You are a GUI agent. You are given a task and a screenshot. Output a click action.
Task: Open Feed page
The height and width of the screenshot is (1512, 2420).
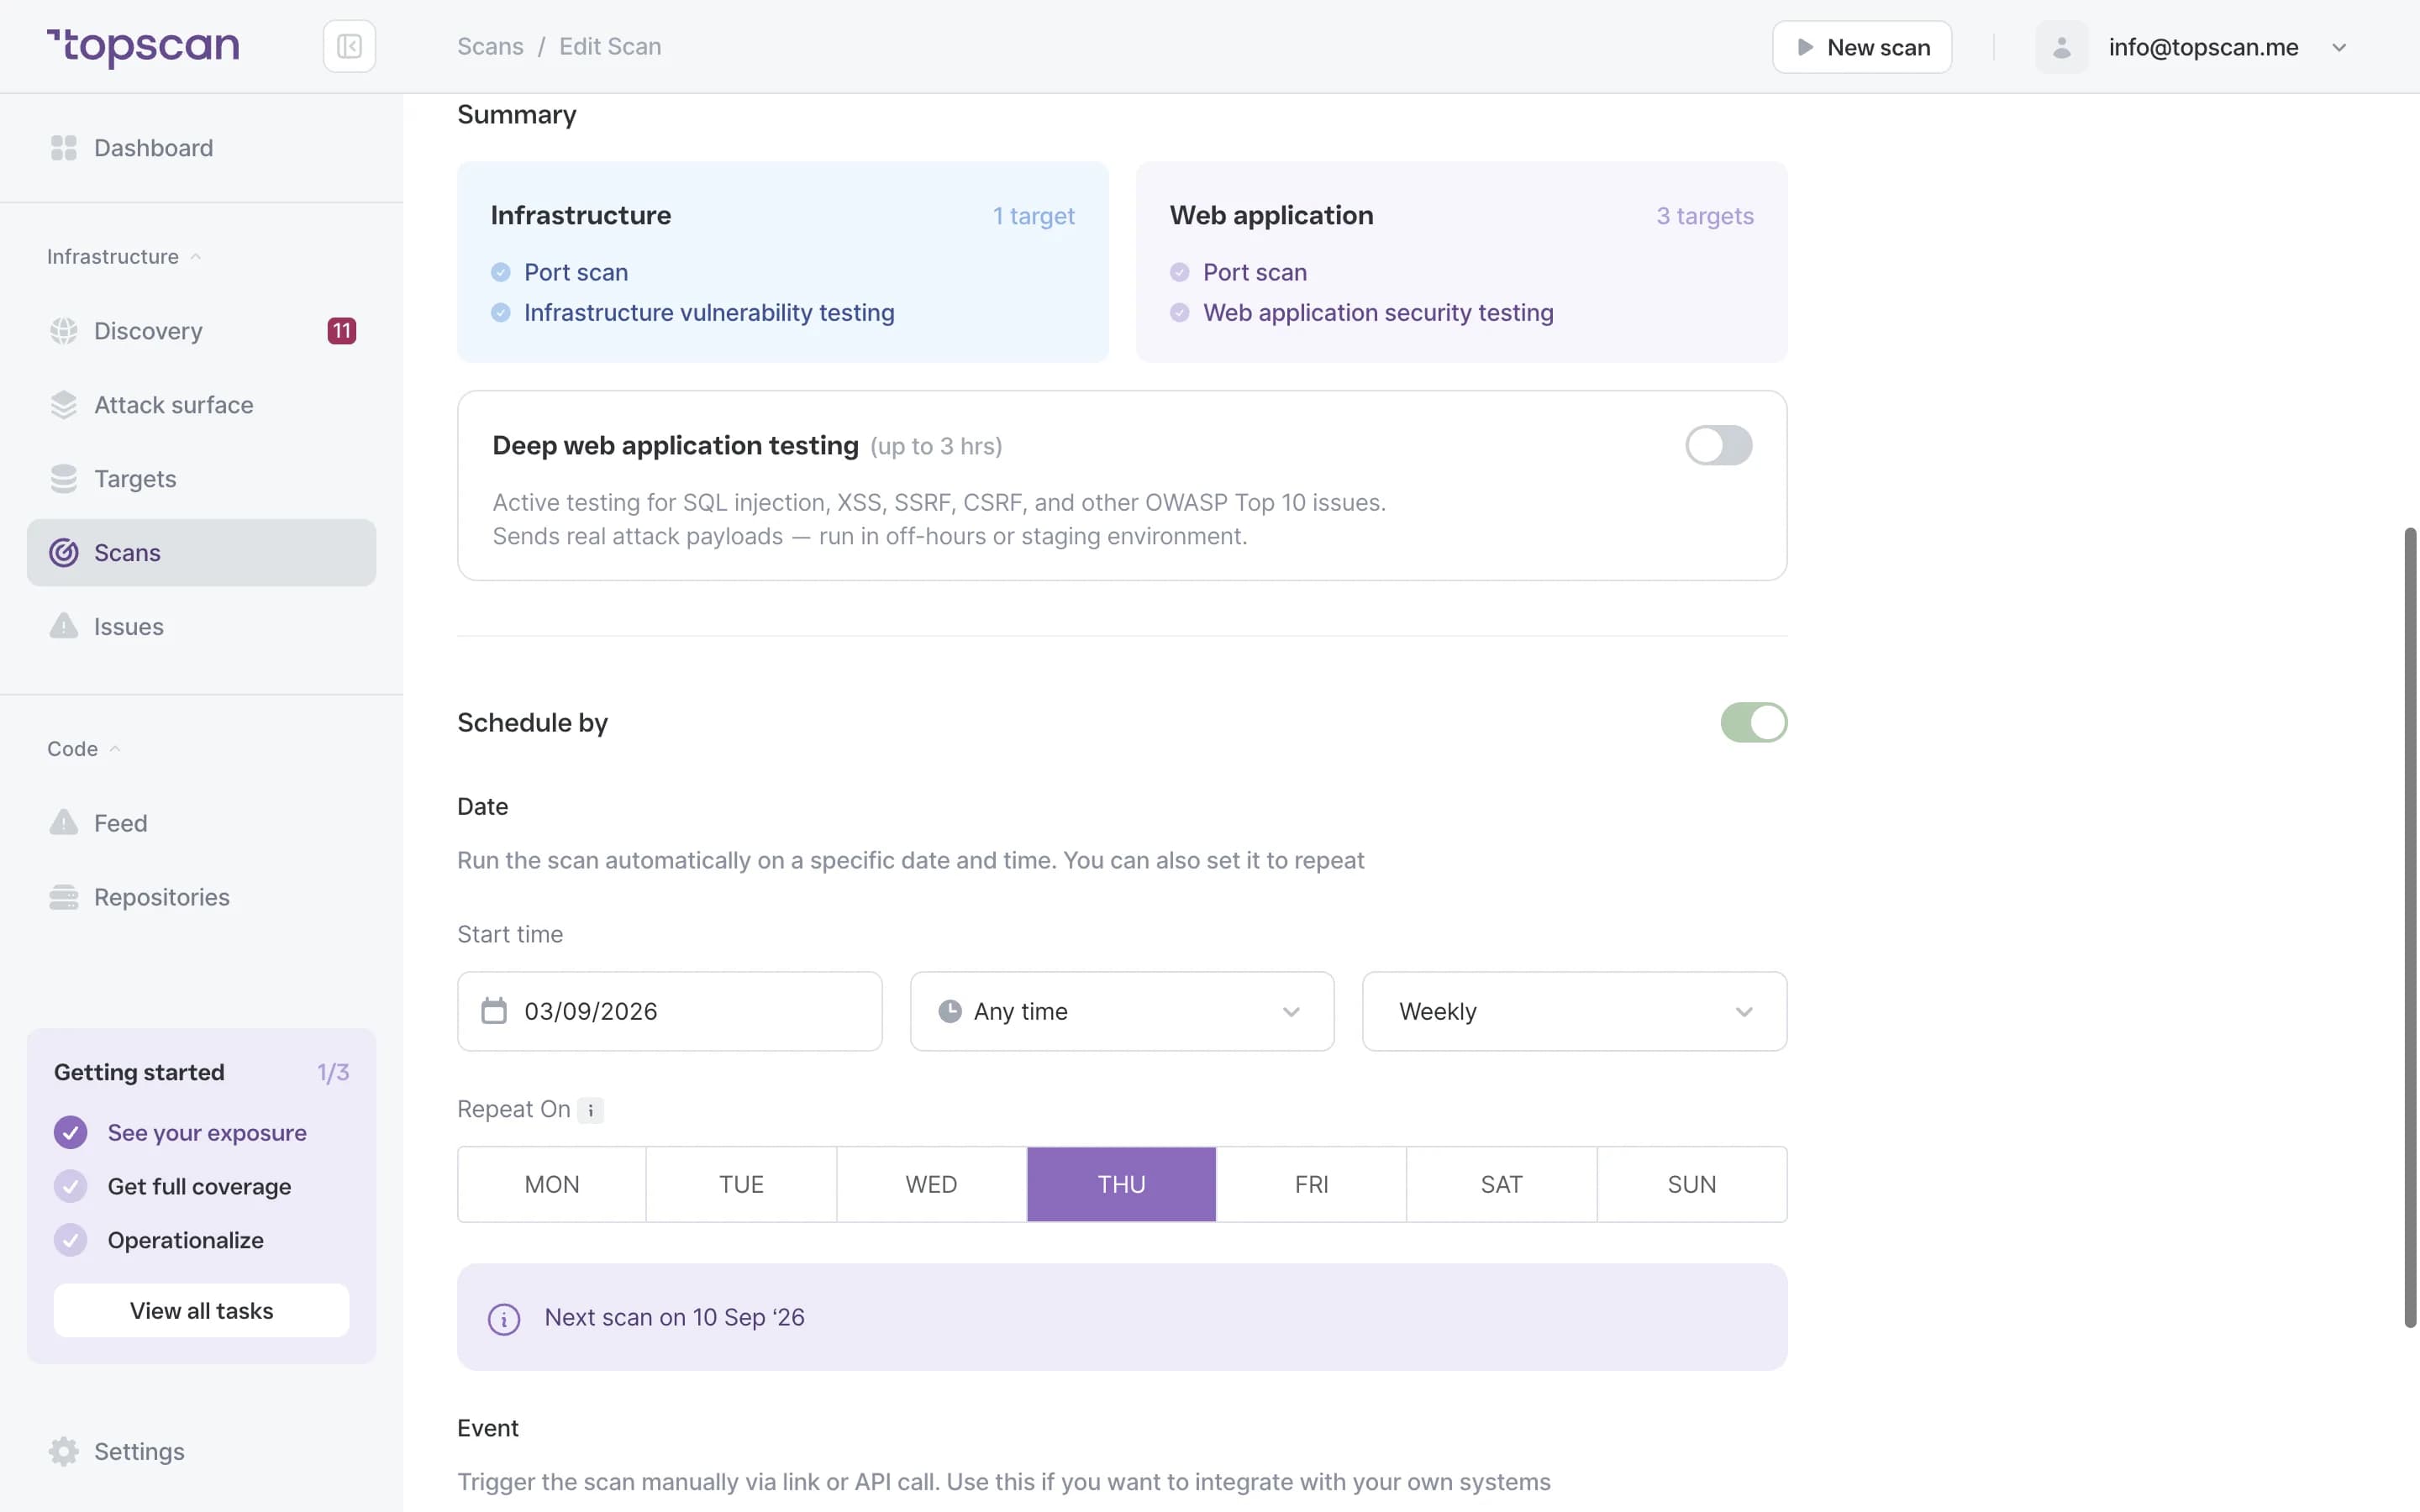point(201,823)
